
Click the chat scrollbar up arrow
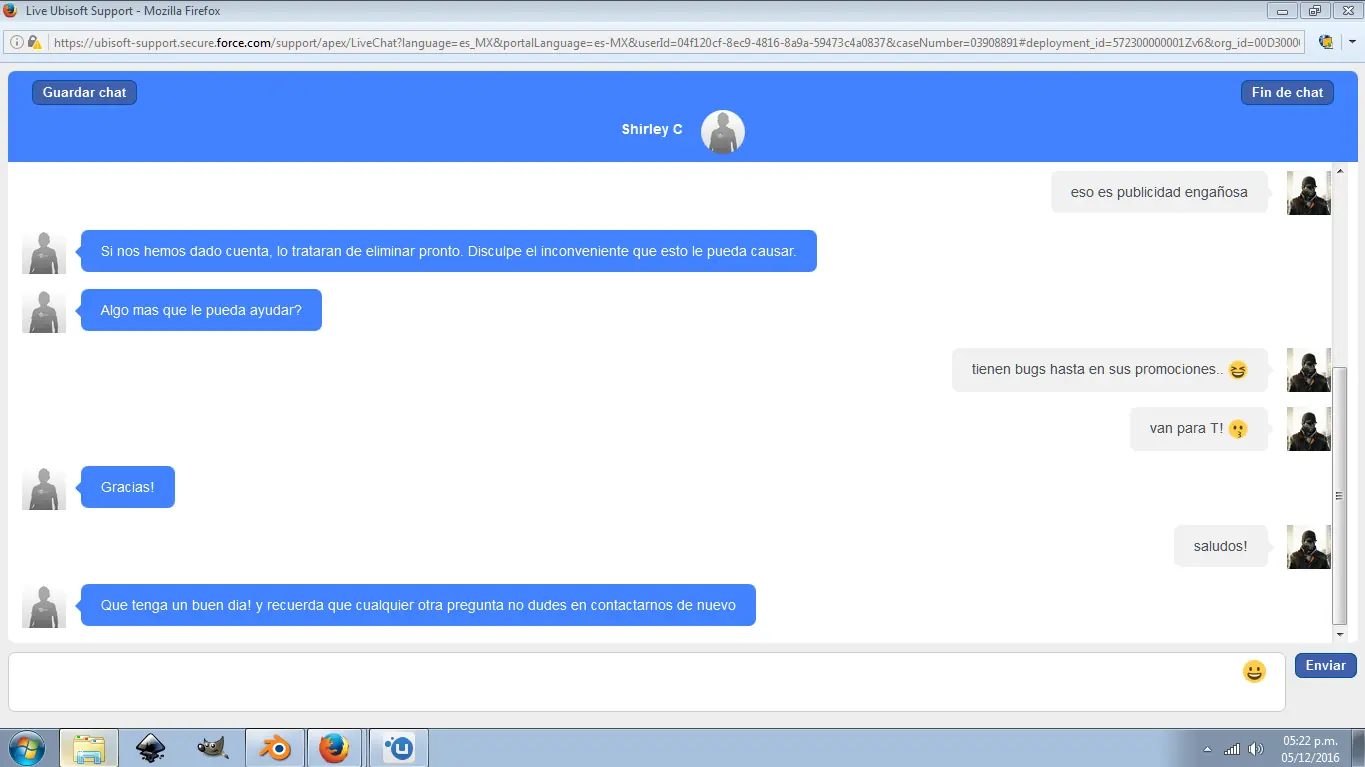point(1340,172)
